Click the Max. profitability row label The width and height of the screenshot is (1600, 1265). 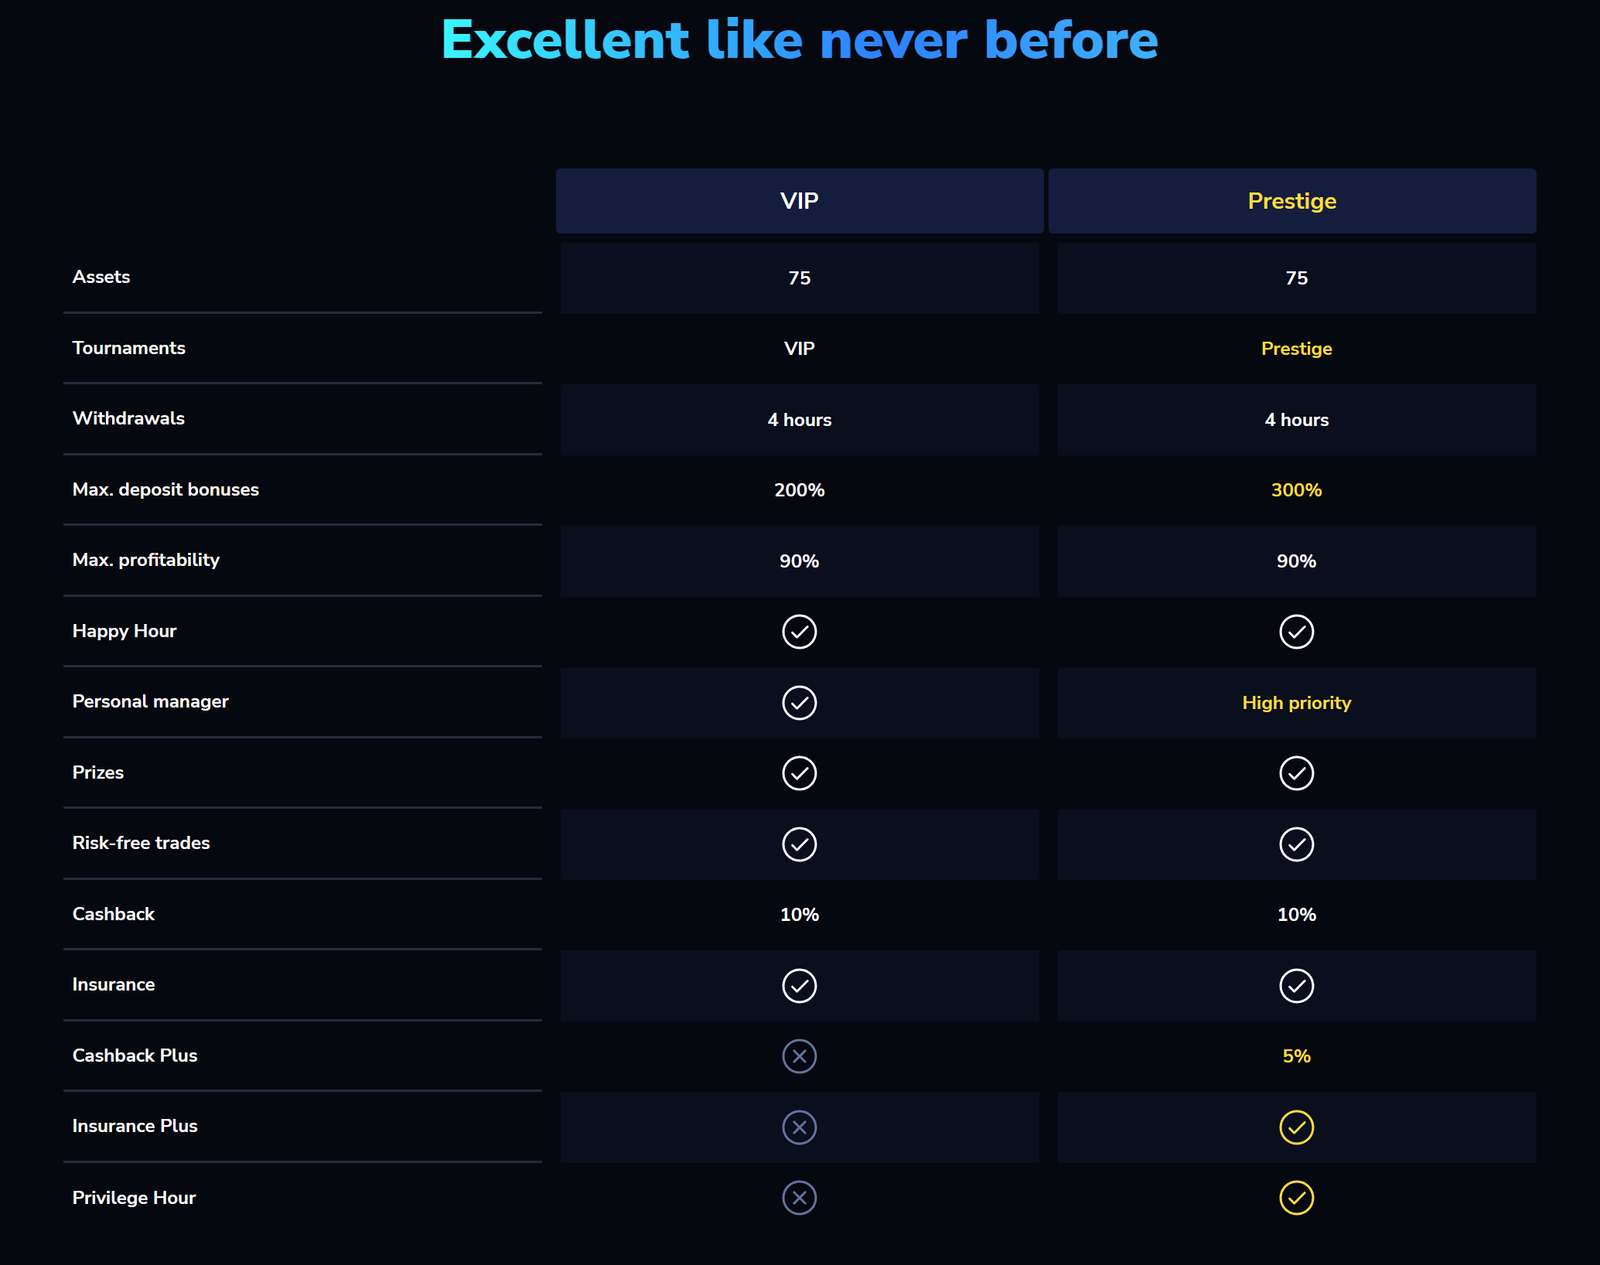pos(146,560)
